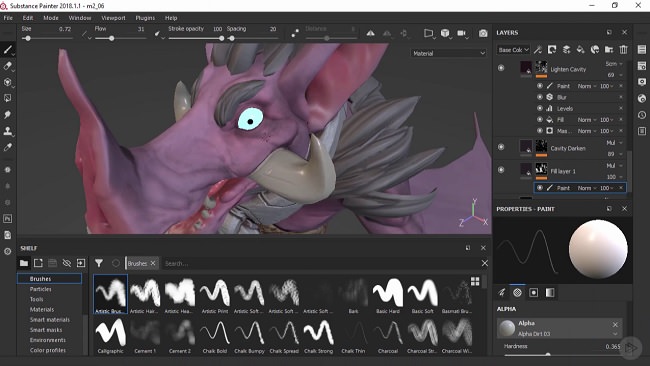The height and width of the screenshot is (366, 650).
Task: Open the Viewport menu
Action: click(x=113, y=18)
